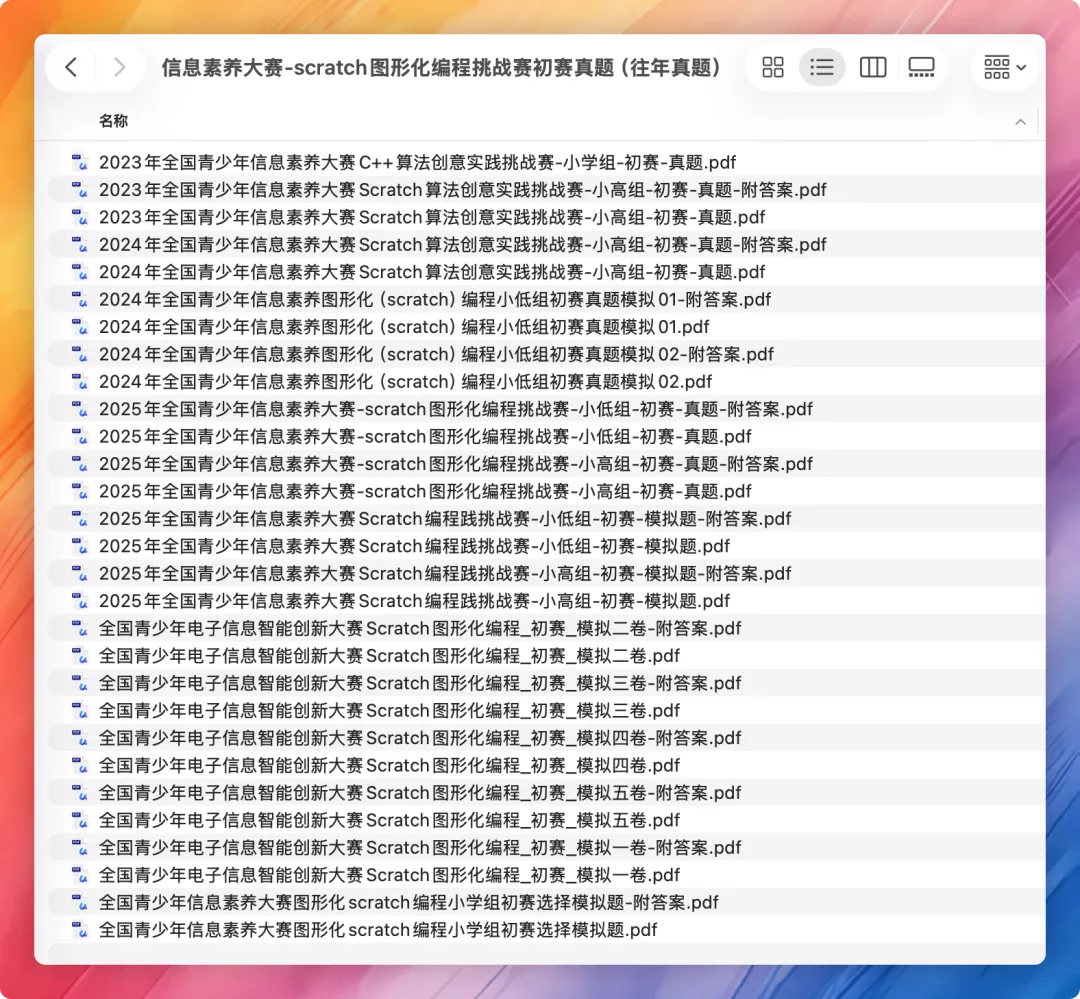This screenshot has width=1080, height=999.
Task: Switch to icon grid view
Action: coord(773,67)
